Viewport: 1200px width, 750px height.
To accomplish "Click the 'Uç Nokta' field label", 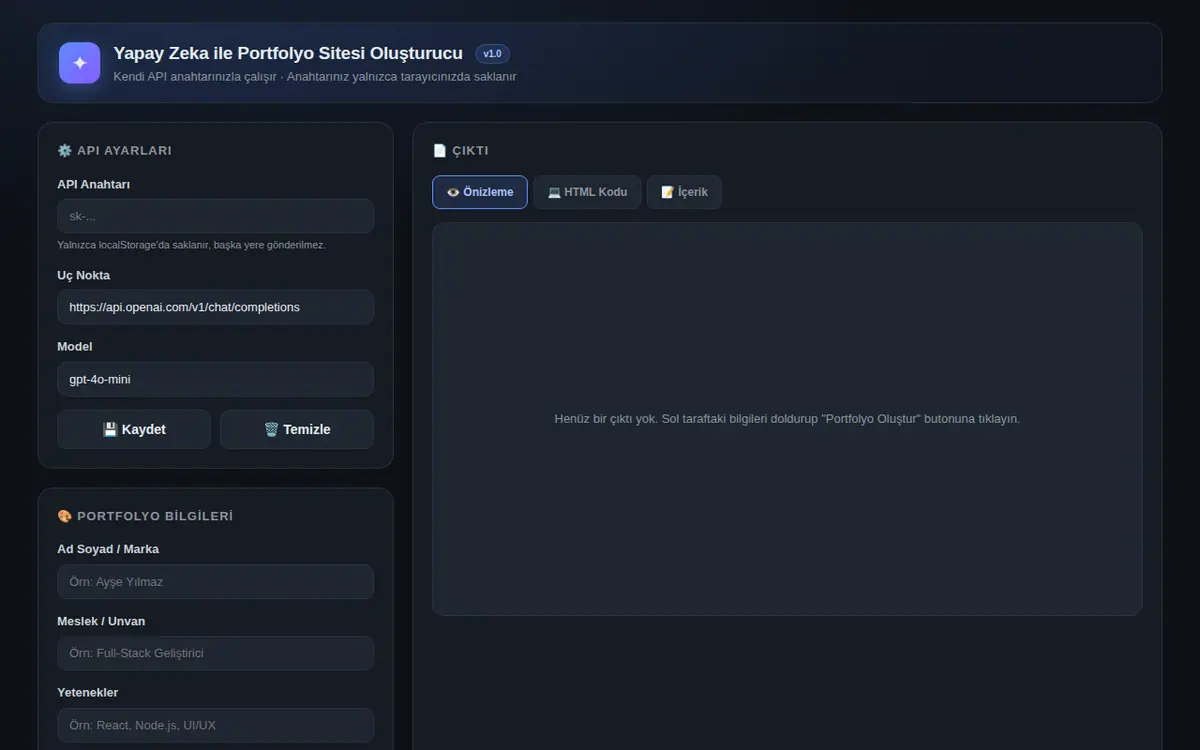I will pos(83,275).
